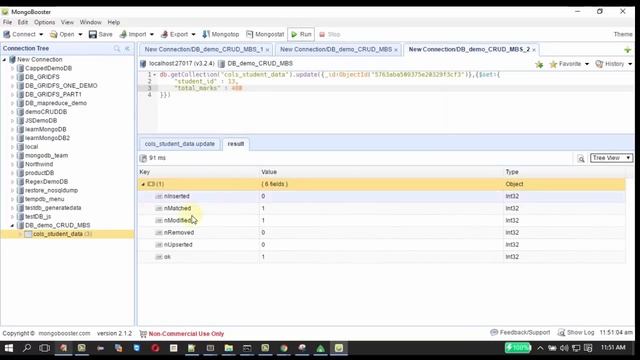This screenshot has width=640, height=360.
Task: Open Show Log in status bar
Action: [x=576, y=333]
